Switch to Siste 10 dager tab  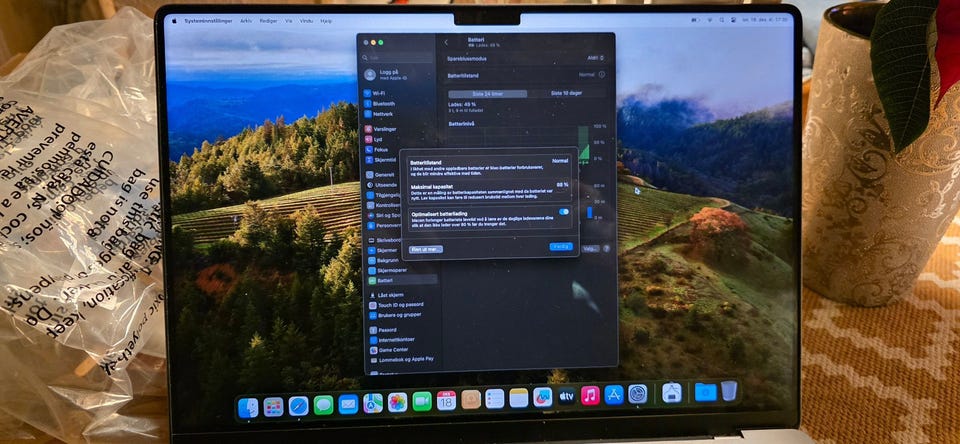566,94
